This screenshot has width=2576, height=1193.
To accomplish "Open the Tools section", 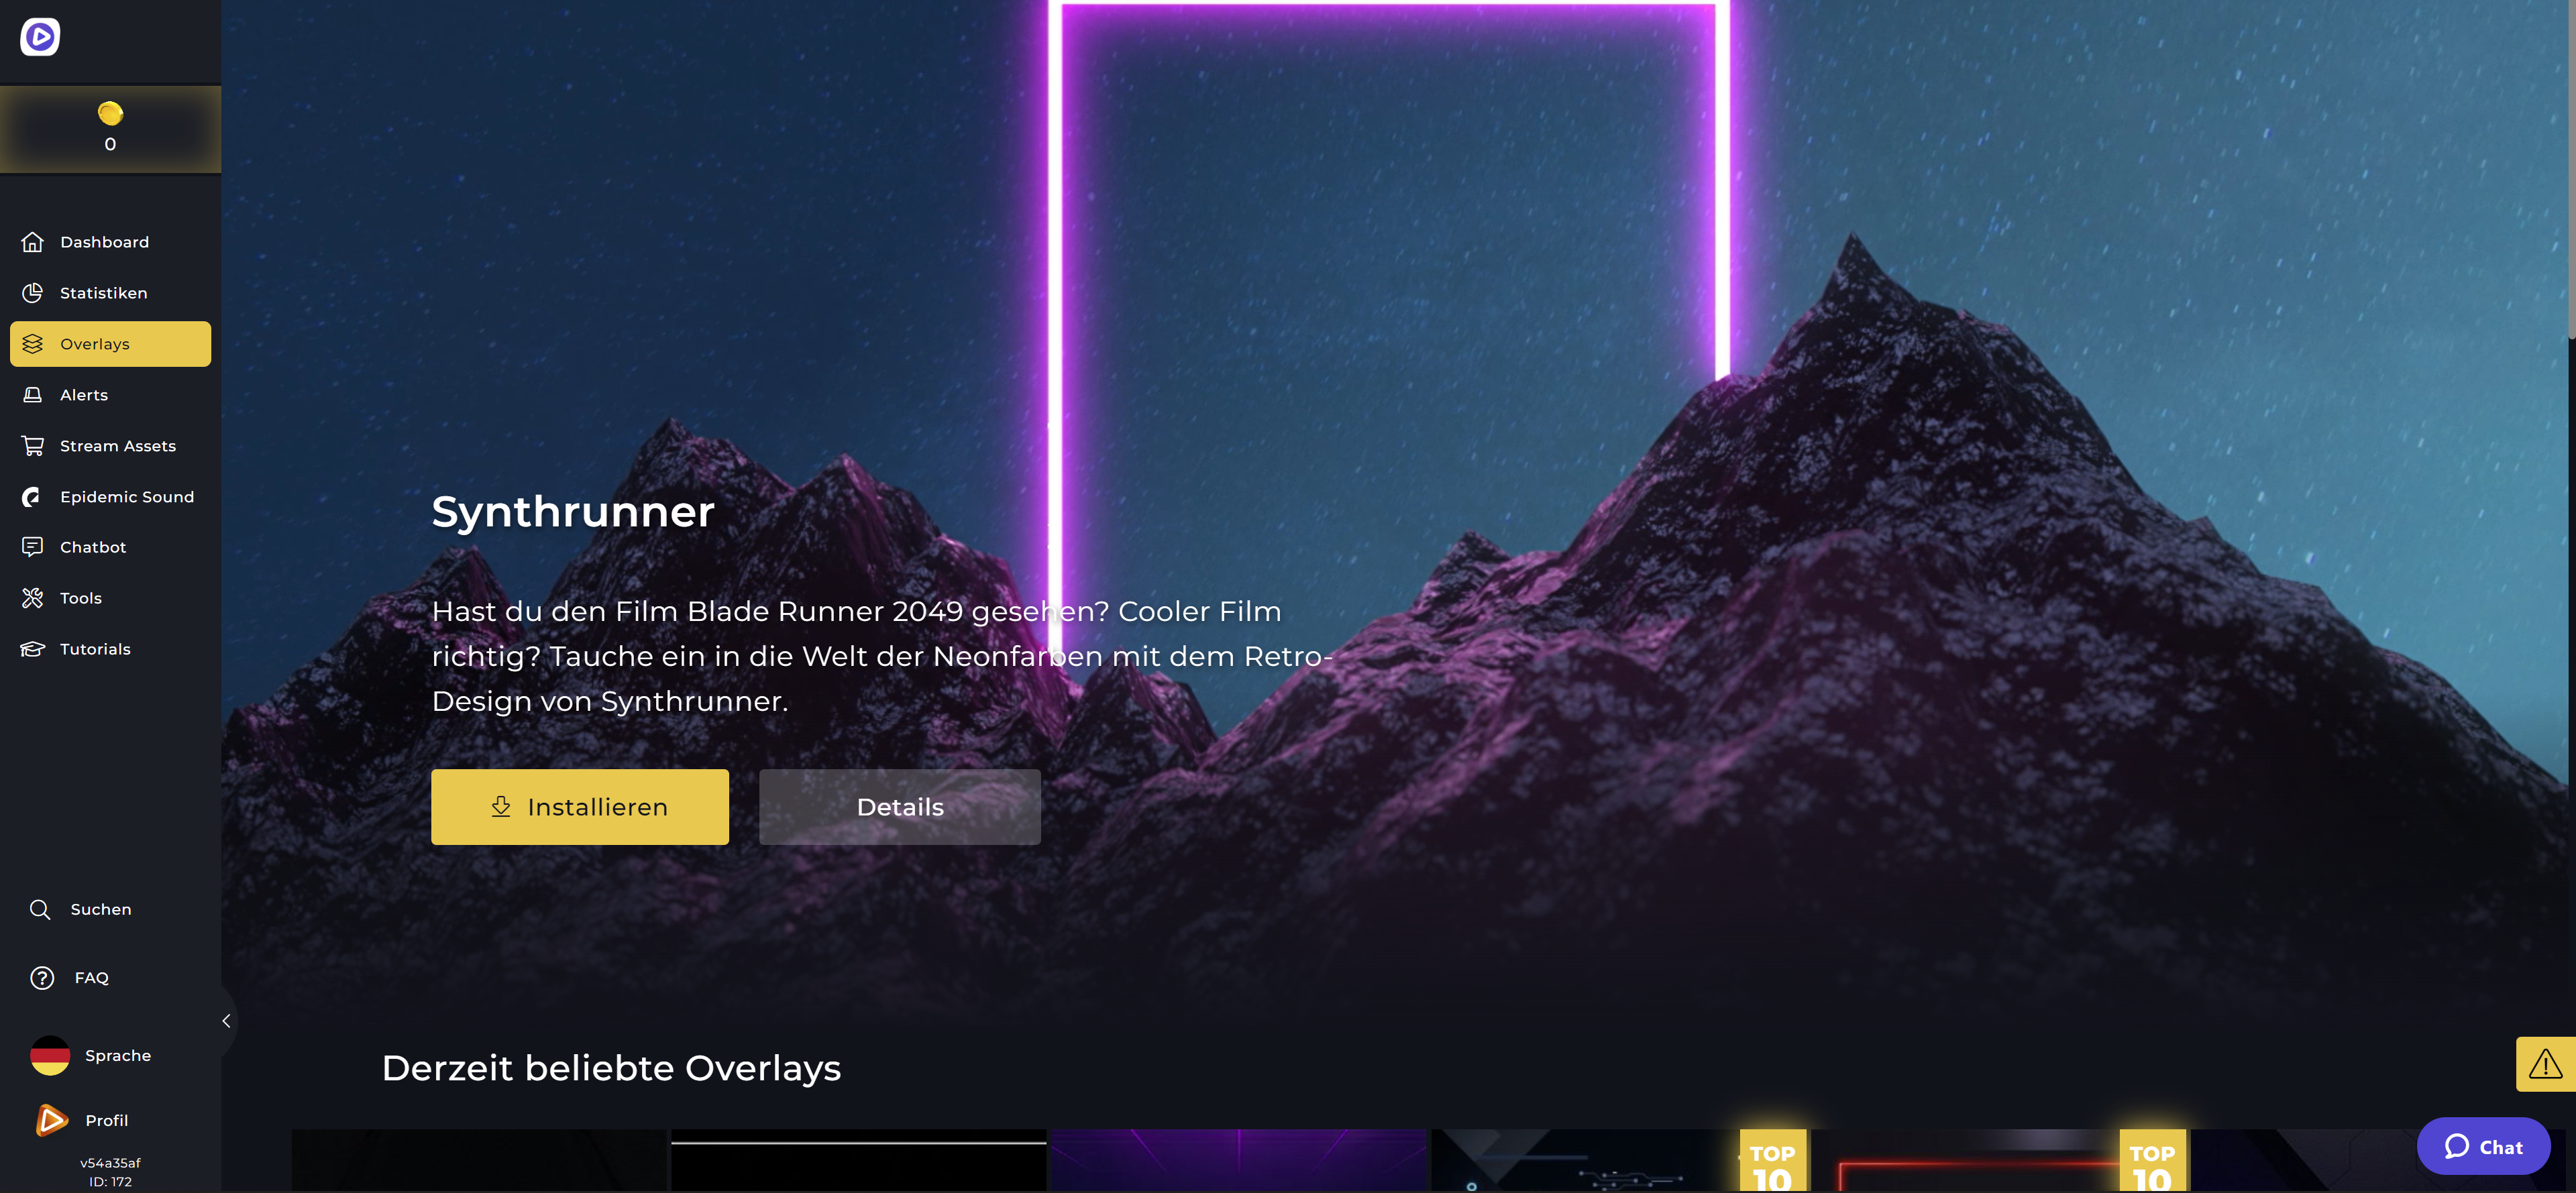I will click(x=80, y=597).
